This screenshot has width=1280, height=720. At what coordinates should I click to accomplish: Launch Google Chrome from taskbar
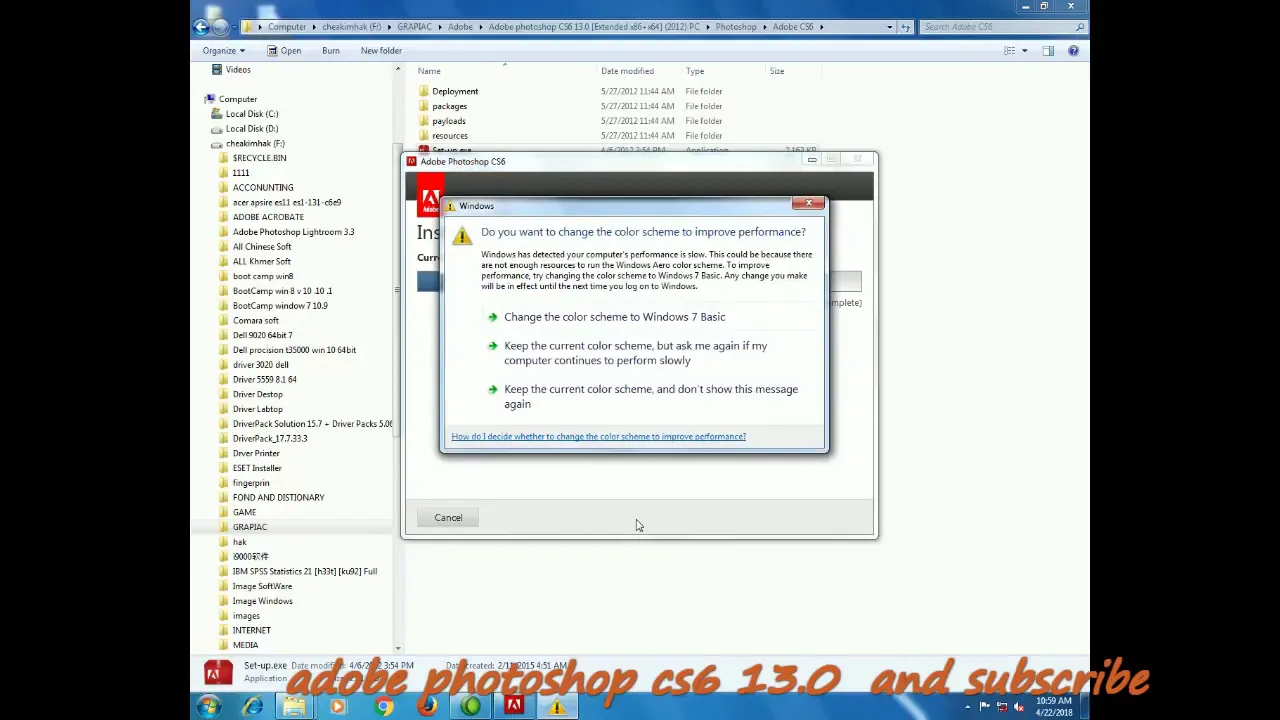(x=383, y=707)
